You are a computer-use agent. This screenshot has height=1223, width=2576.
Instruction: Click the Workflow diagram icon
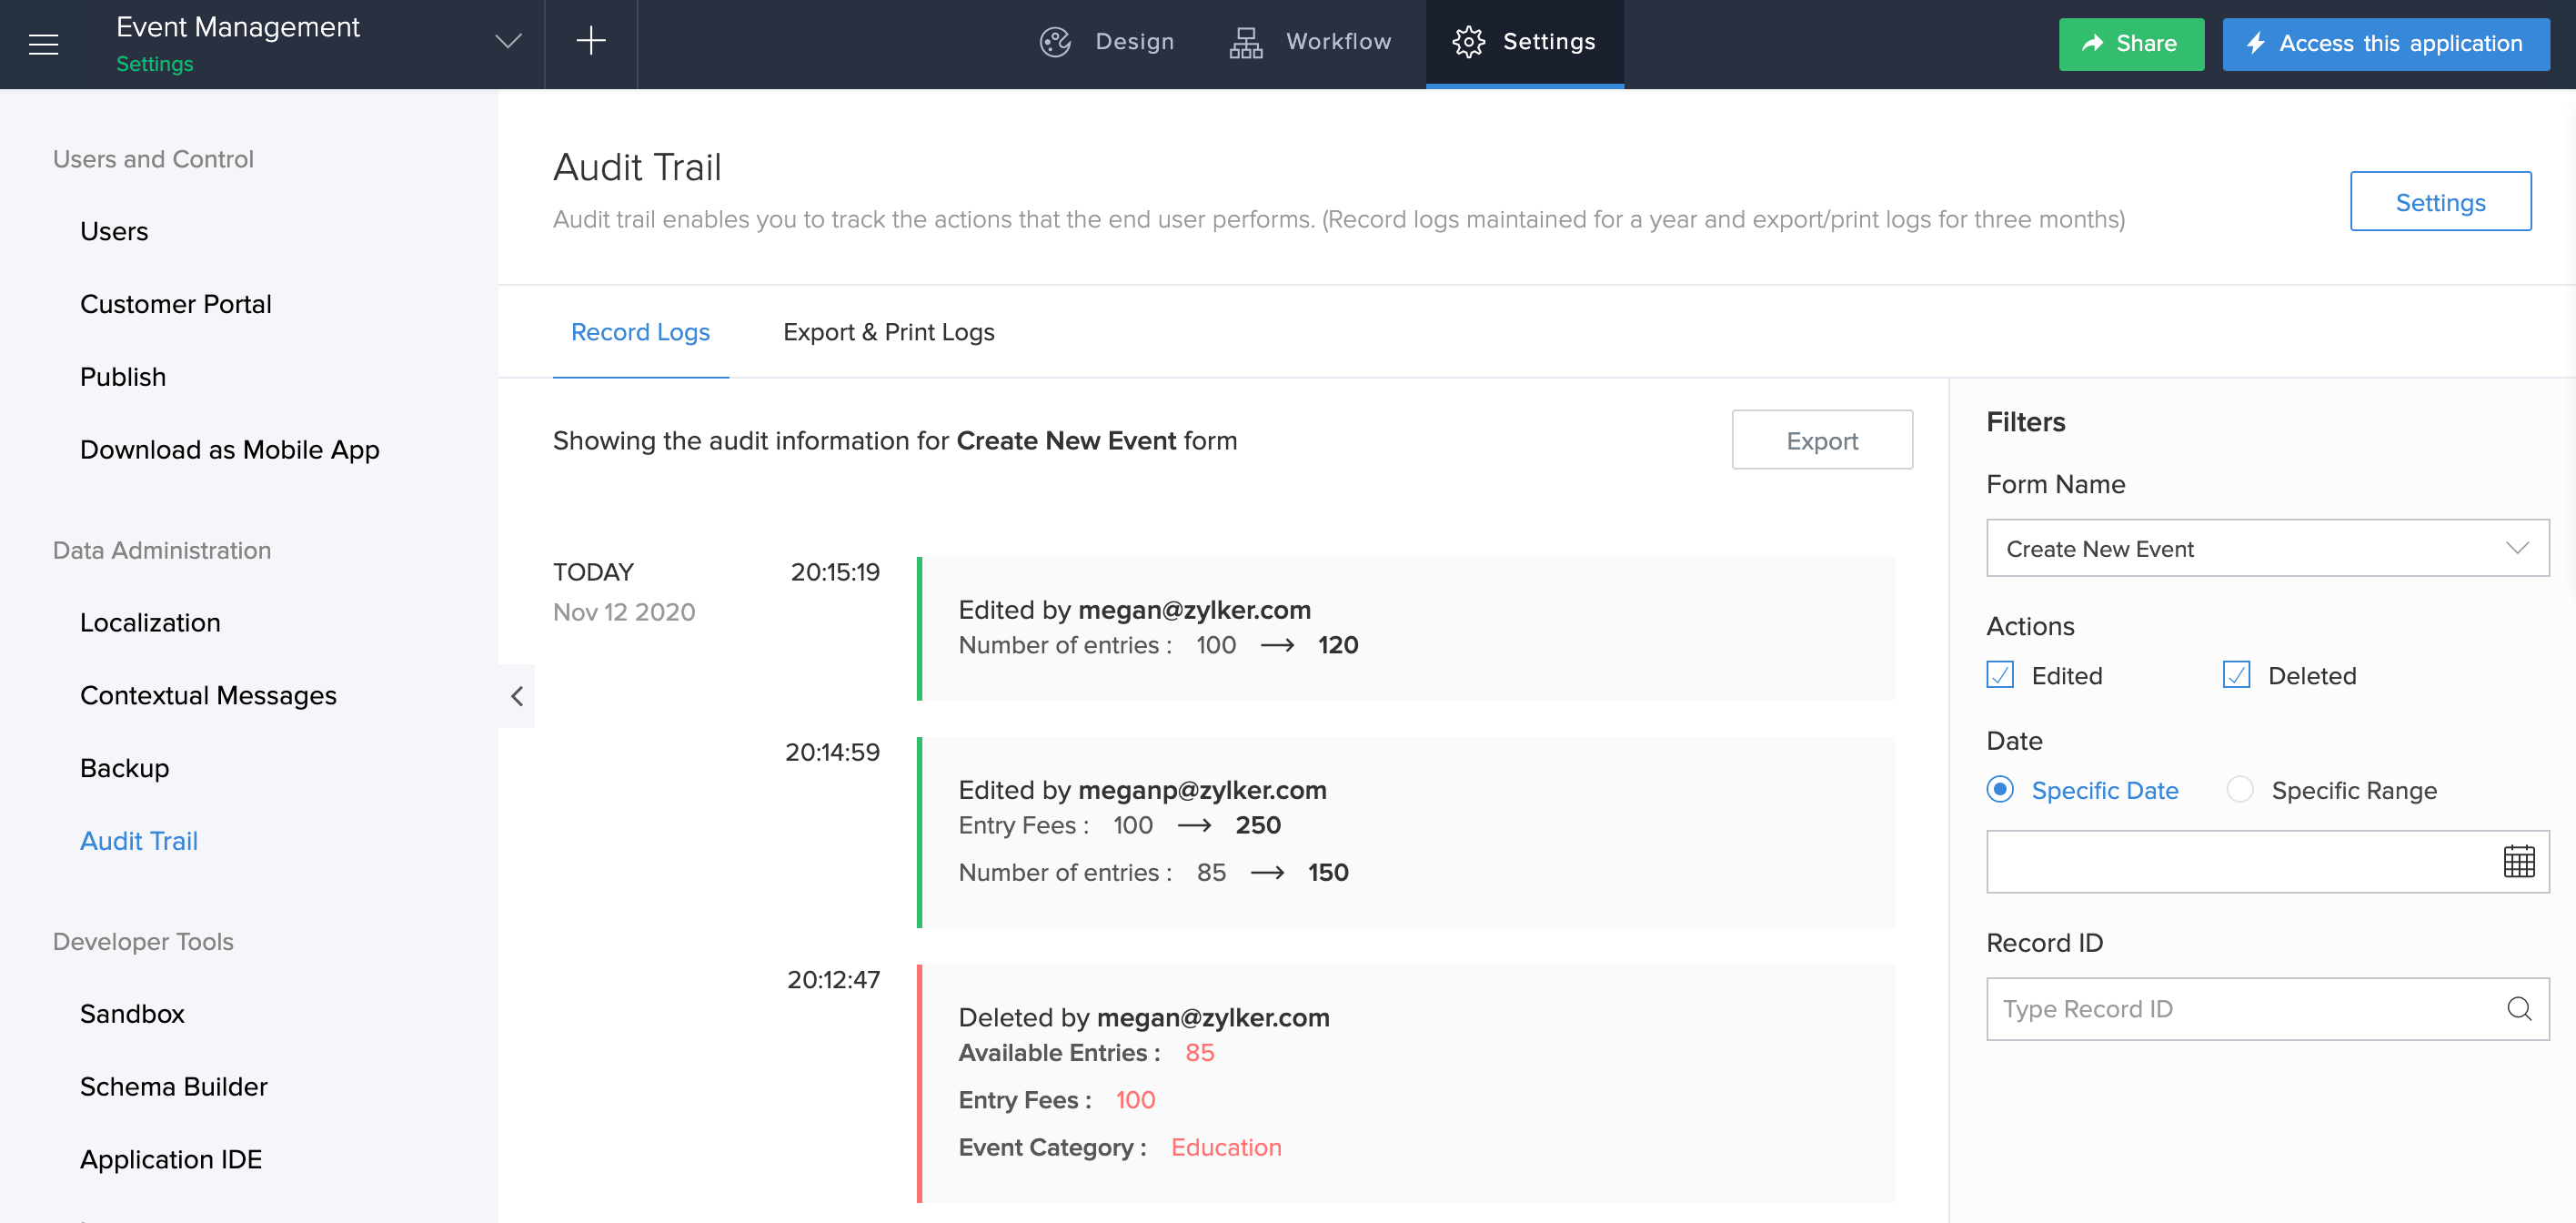coord(1245,42)
